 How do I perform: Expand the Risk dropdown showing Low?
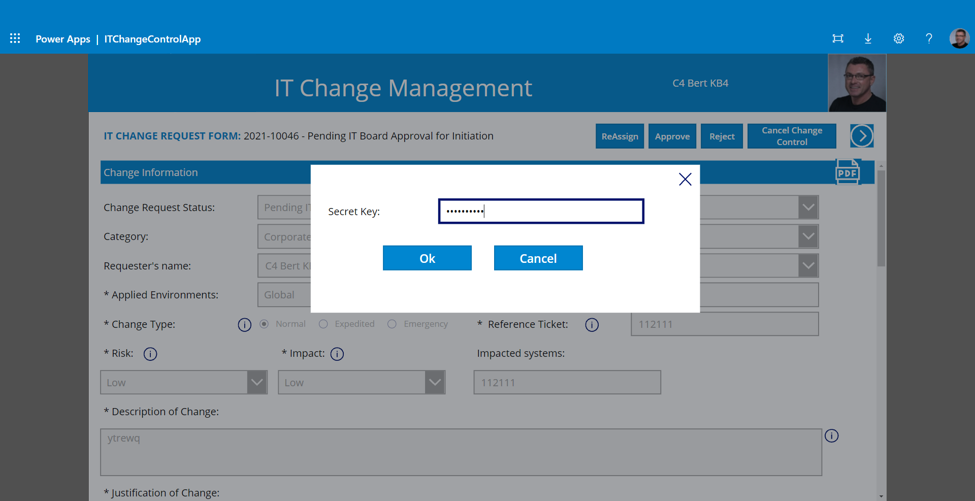[256, 382]
